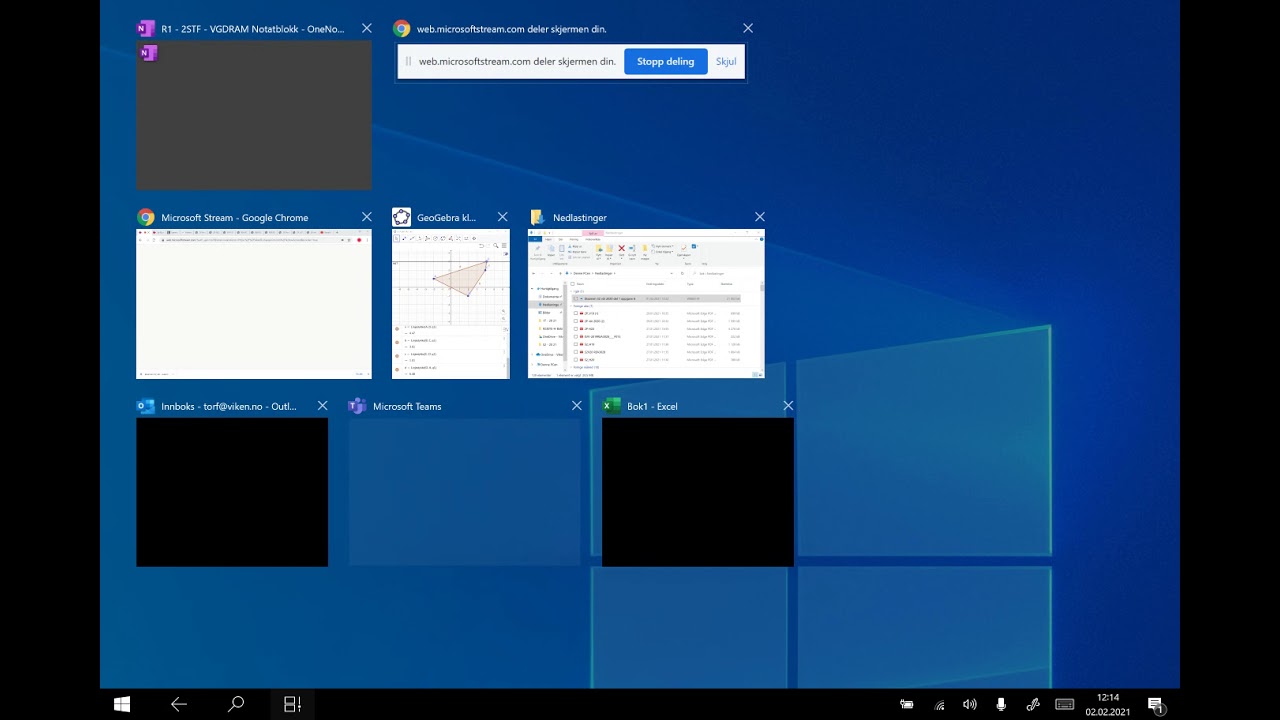
Task: Click the Chrome icon beside Microsoft Stream title
Action: click(x=146, y=217)
